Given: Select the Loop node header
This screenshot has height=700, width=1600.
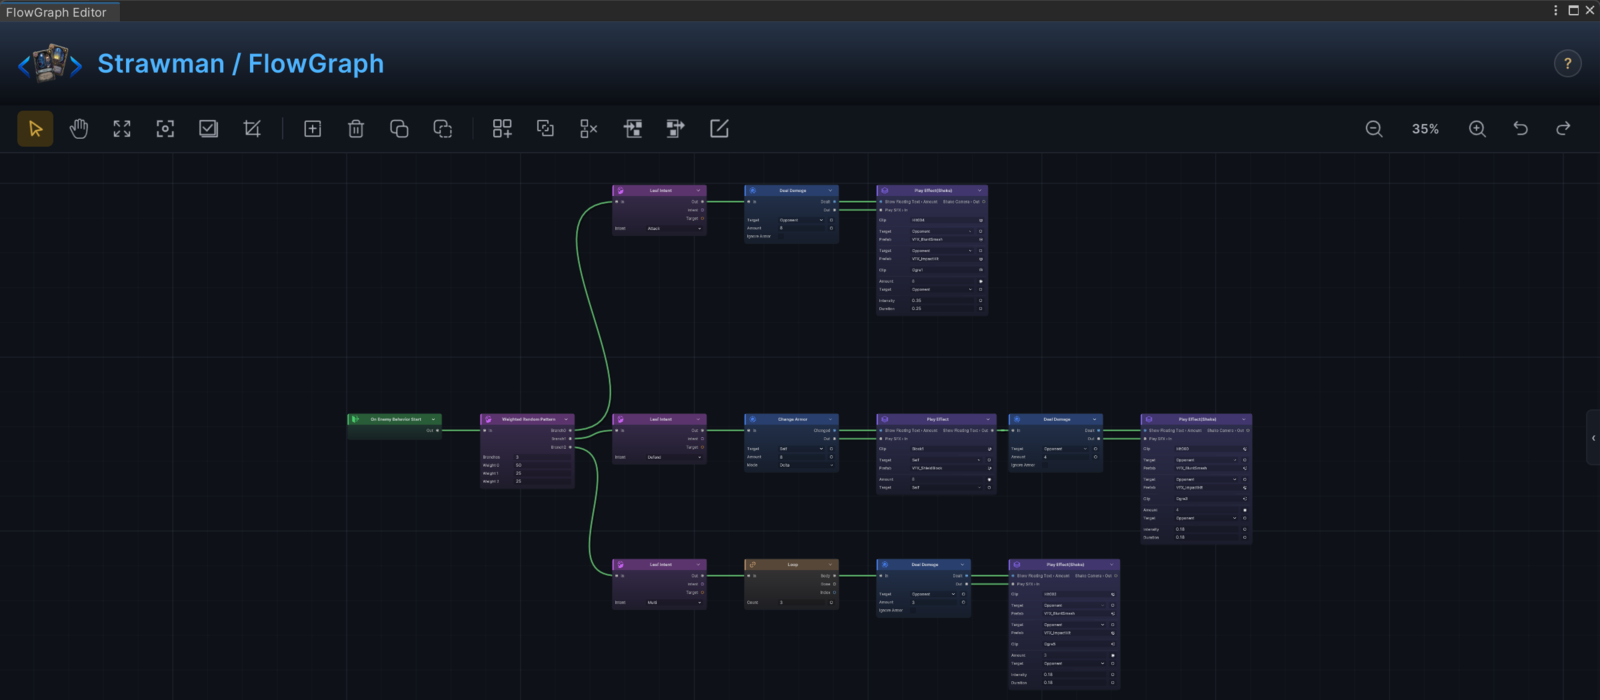Looking at the screenshot, I should (x=791, y=564).
